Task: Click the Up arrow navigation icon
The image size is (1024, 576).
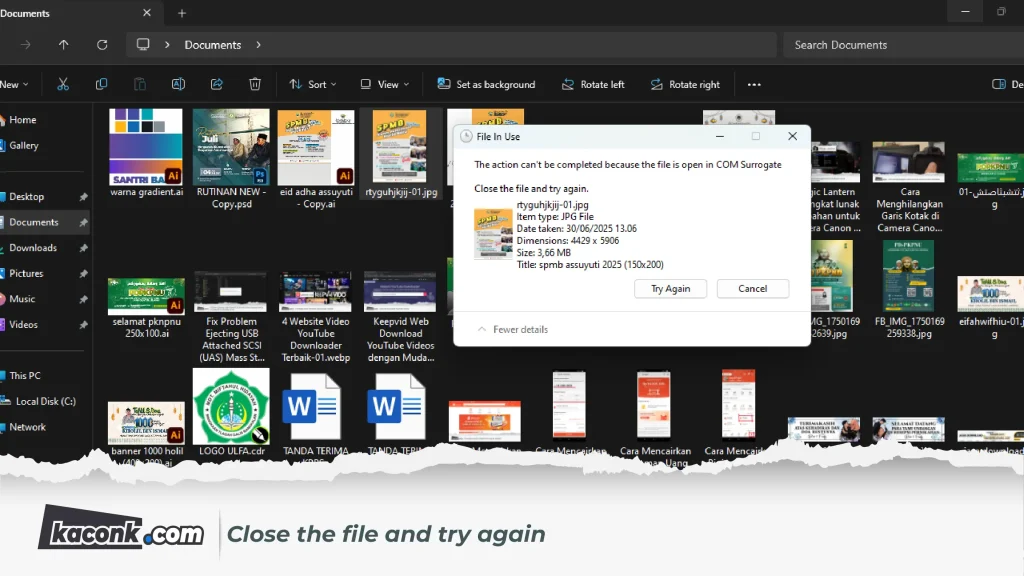Action: pos(62,44)
